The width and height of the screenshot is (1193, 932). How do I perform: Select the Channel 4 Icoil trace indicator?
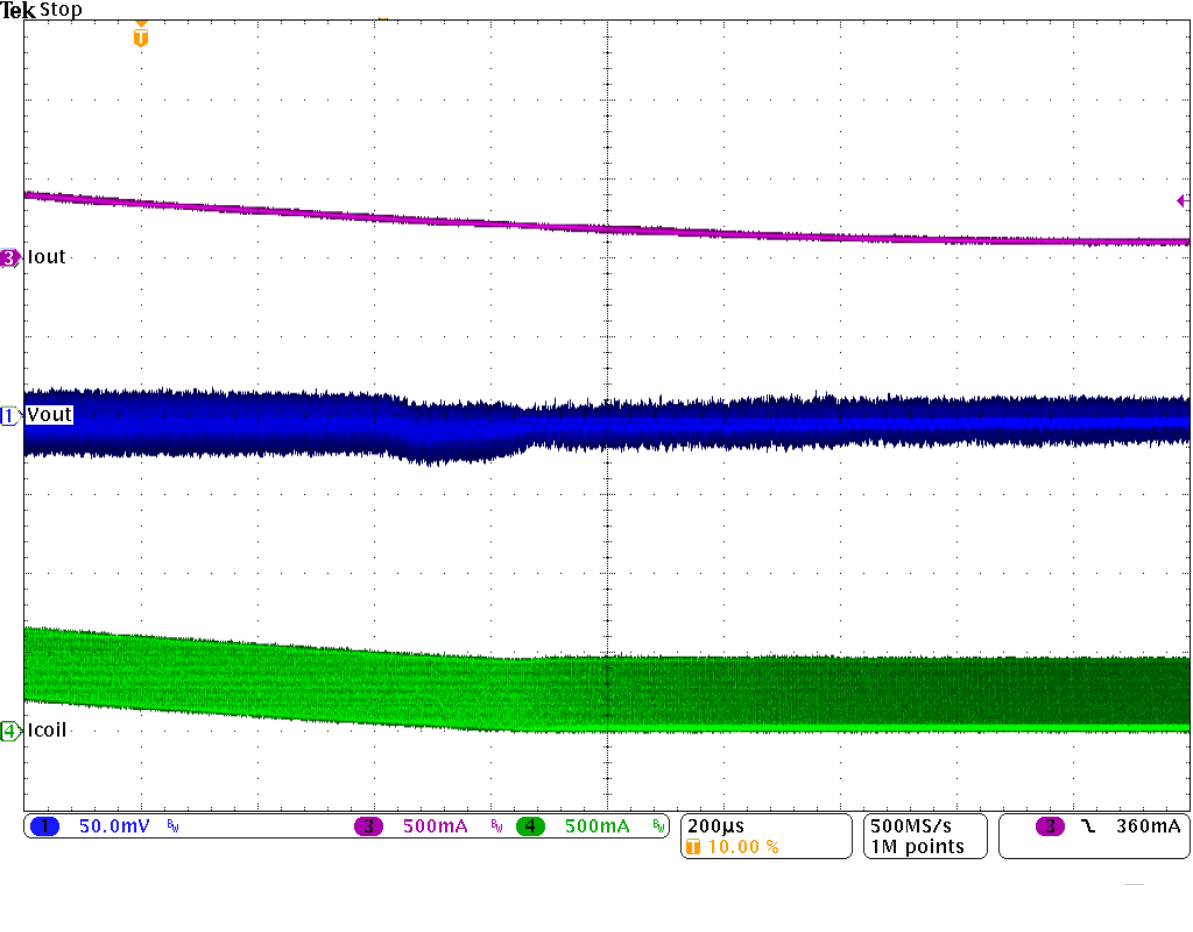8,731
